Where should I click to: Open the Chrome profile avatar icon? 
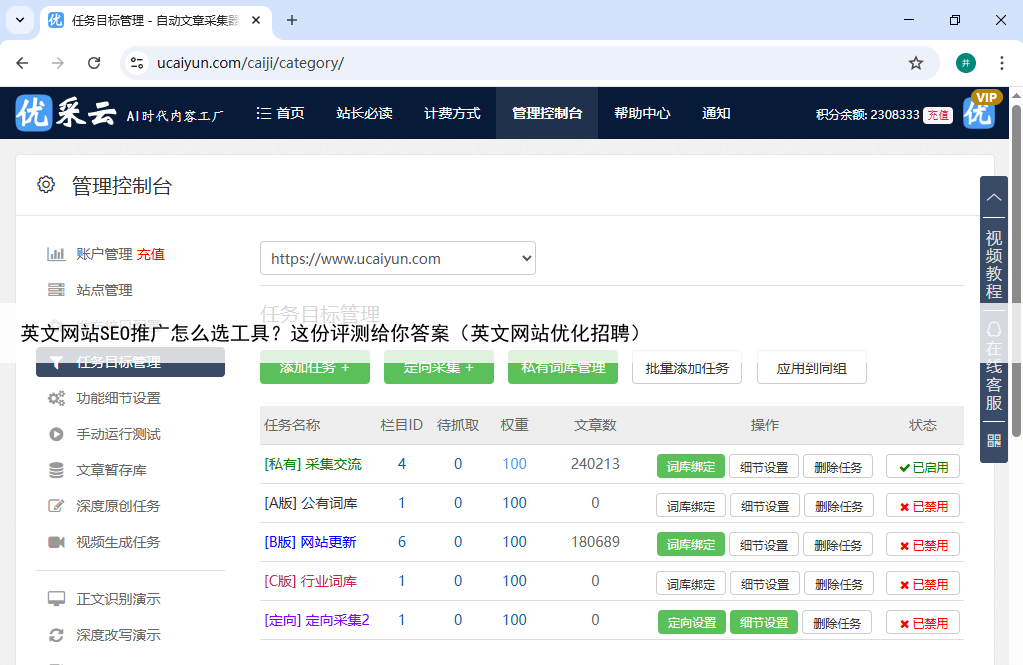965,63
